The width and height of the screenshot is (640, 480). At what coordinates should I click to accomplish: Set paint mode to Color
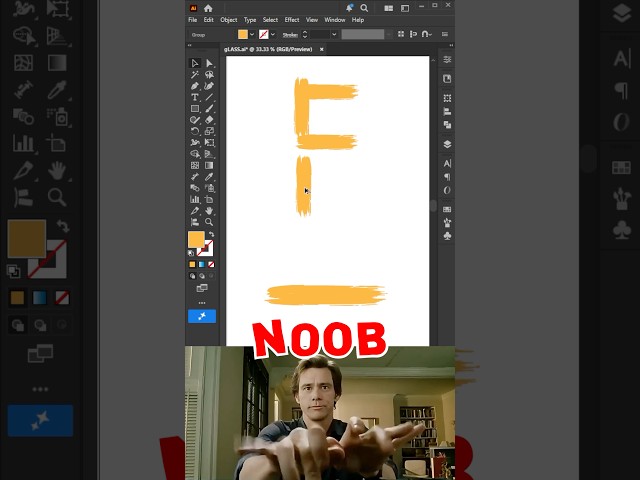[x=192, y=264]
